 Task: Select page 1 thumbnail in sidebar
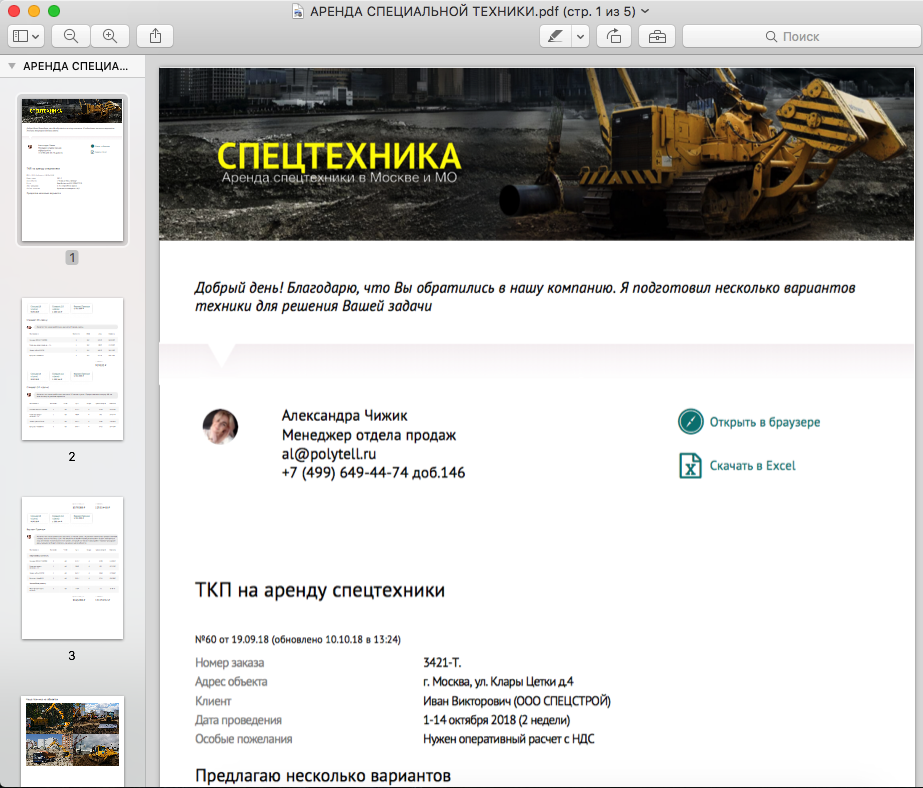coord(72,169)
